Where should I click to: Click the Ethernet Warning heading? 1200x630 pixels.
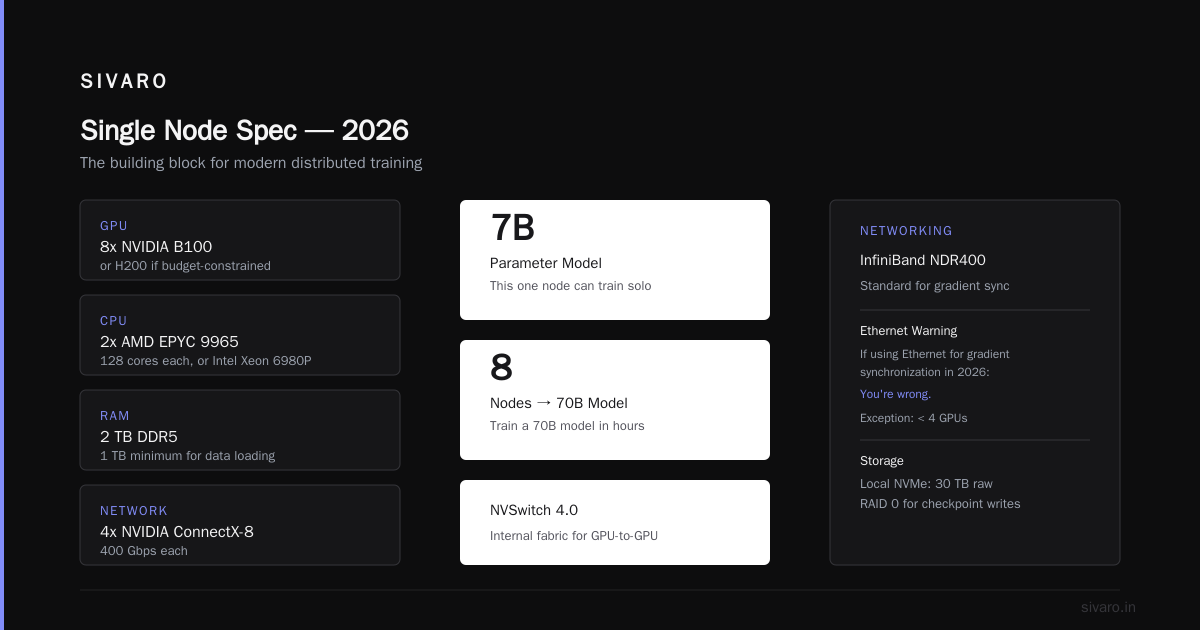click(908, 331)
